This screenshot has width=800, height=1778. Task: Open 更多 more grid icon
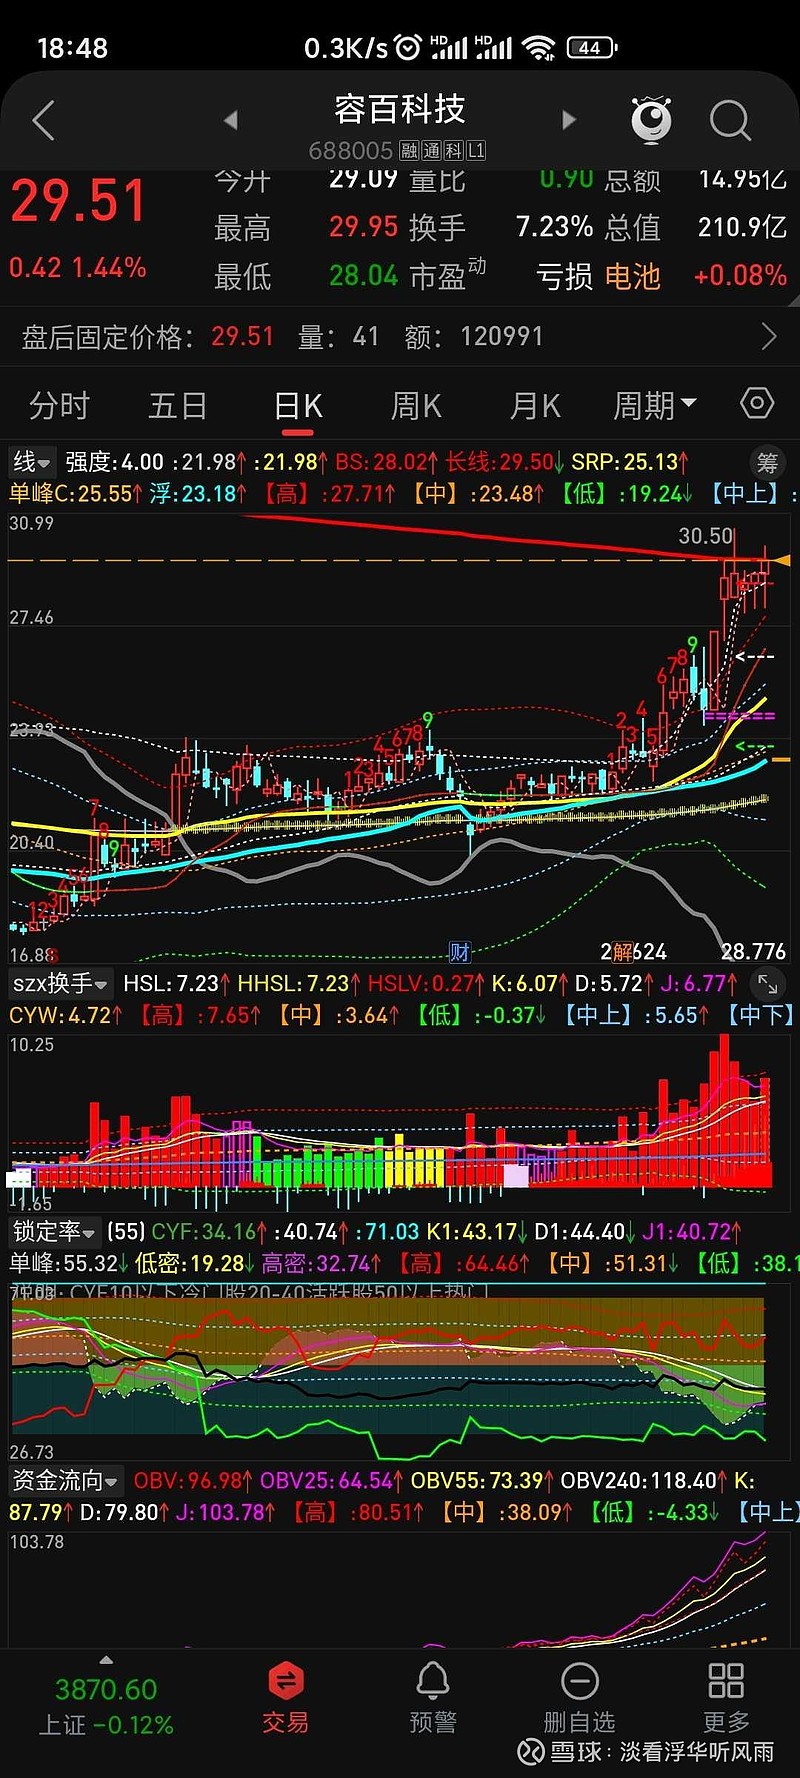[x=726, y=1699]
